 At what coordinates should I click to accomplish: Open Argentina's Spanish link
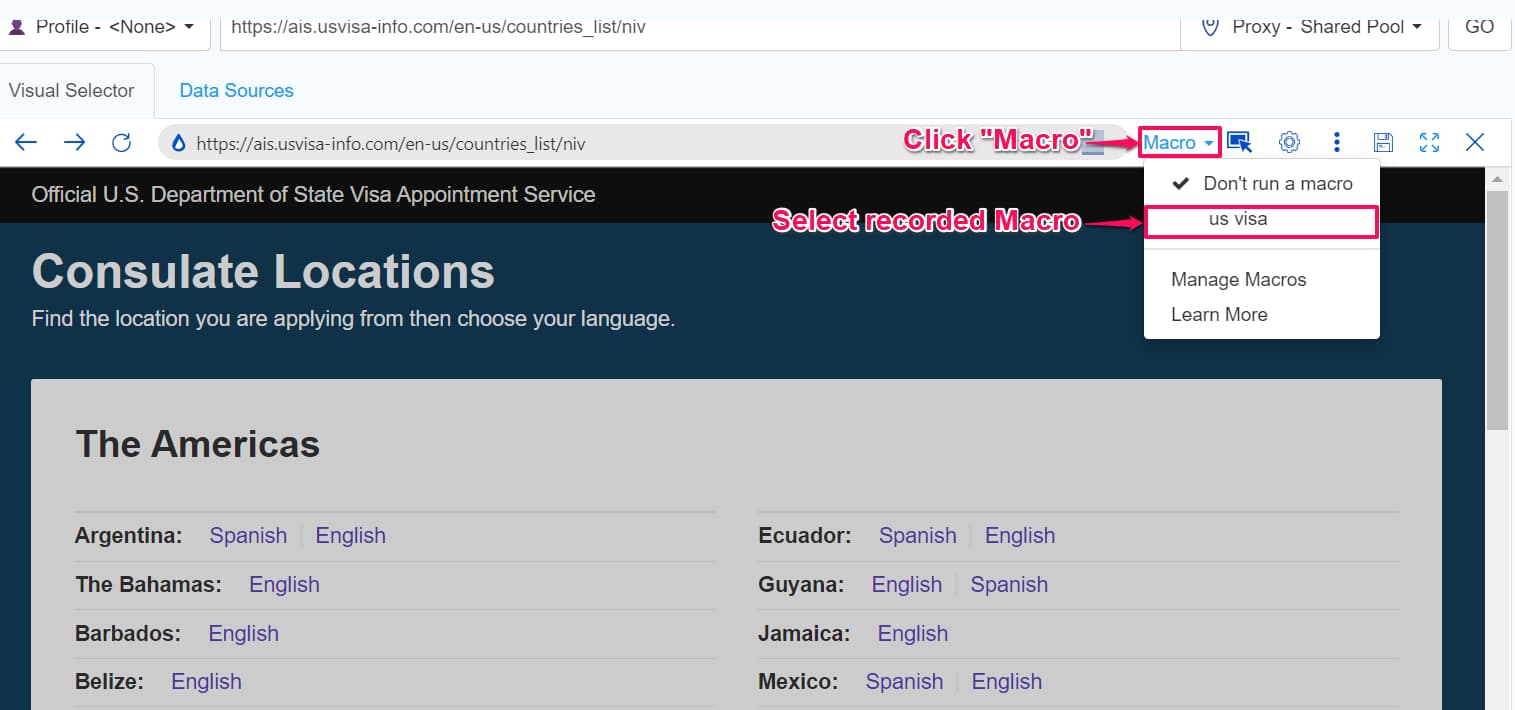point(248,536)
